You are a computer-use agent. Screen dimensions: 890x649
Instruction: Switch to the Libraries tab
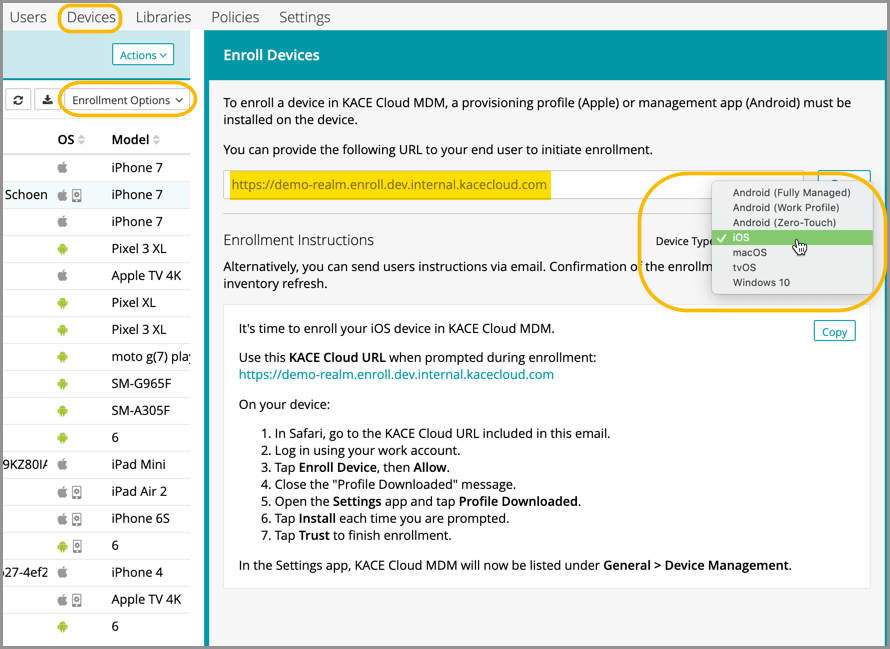[163, 17]
